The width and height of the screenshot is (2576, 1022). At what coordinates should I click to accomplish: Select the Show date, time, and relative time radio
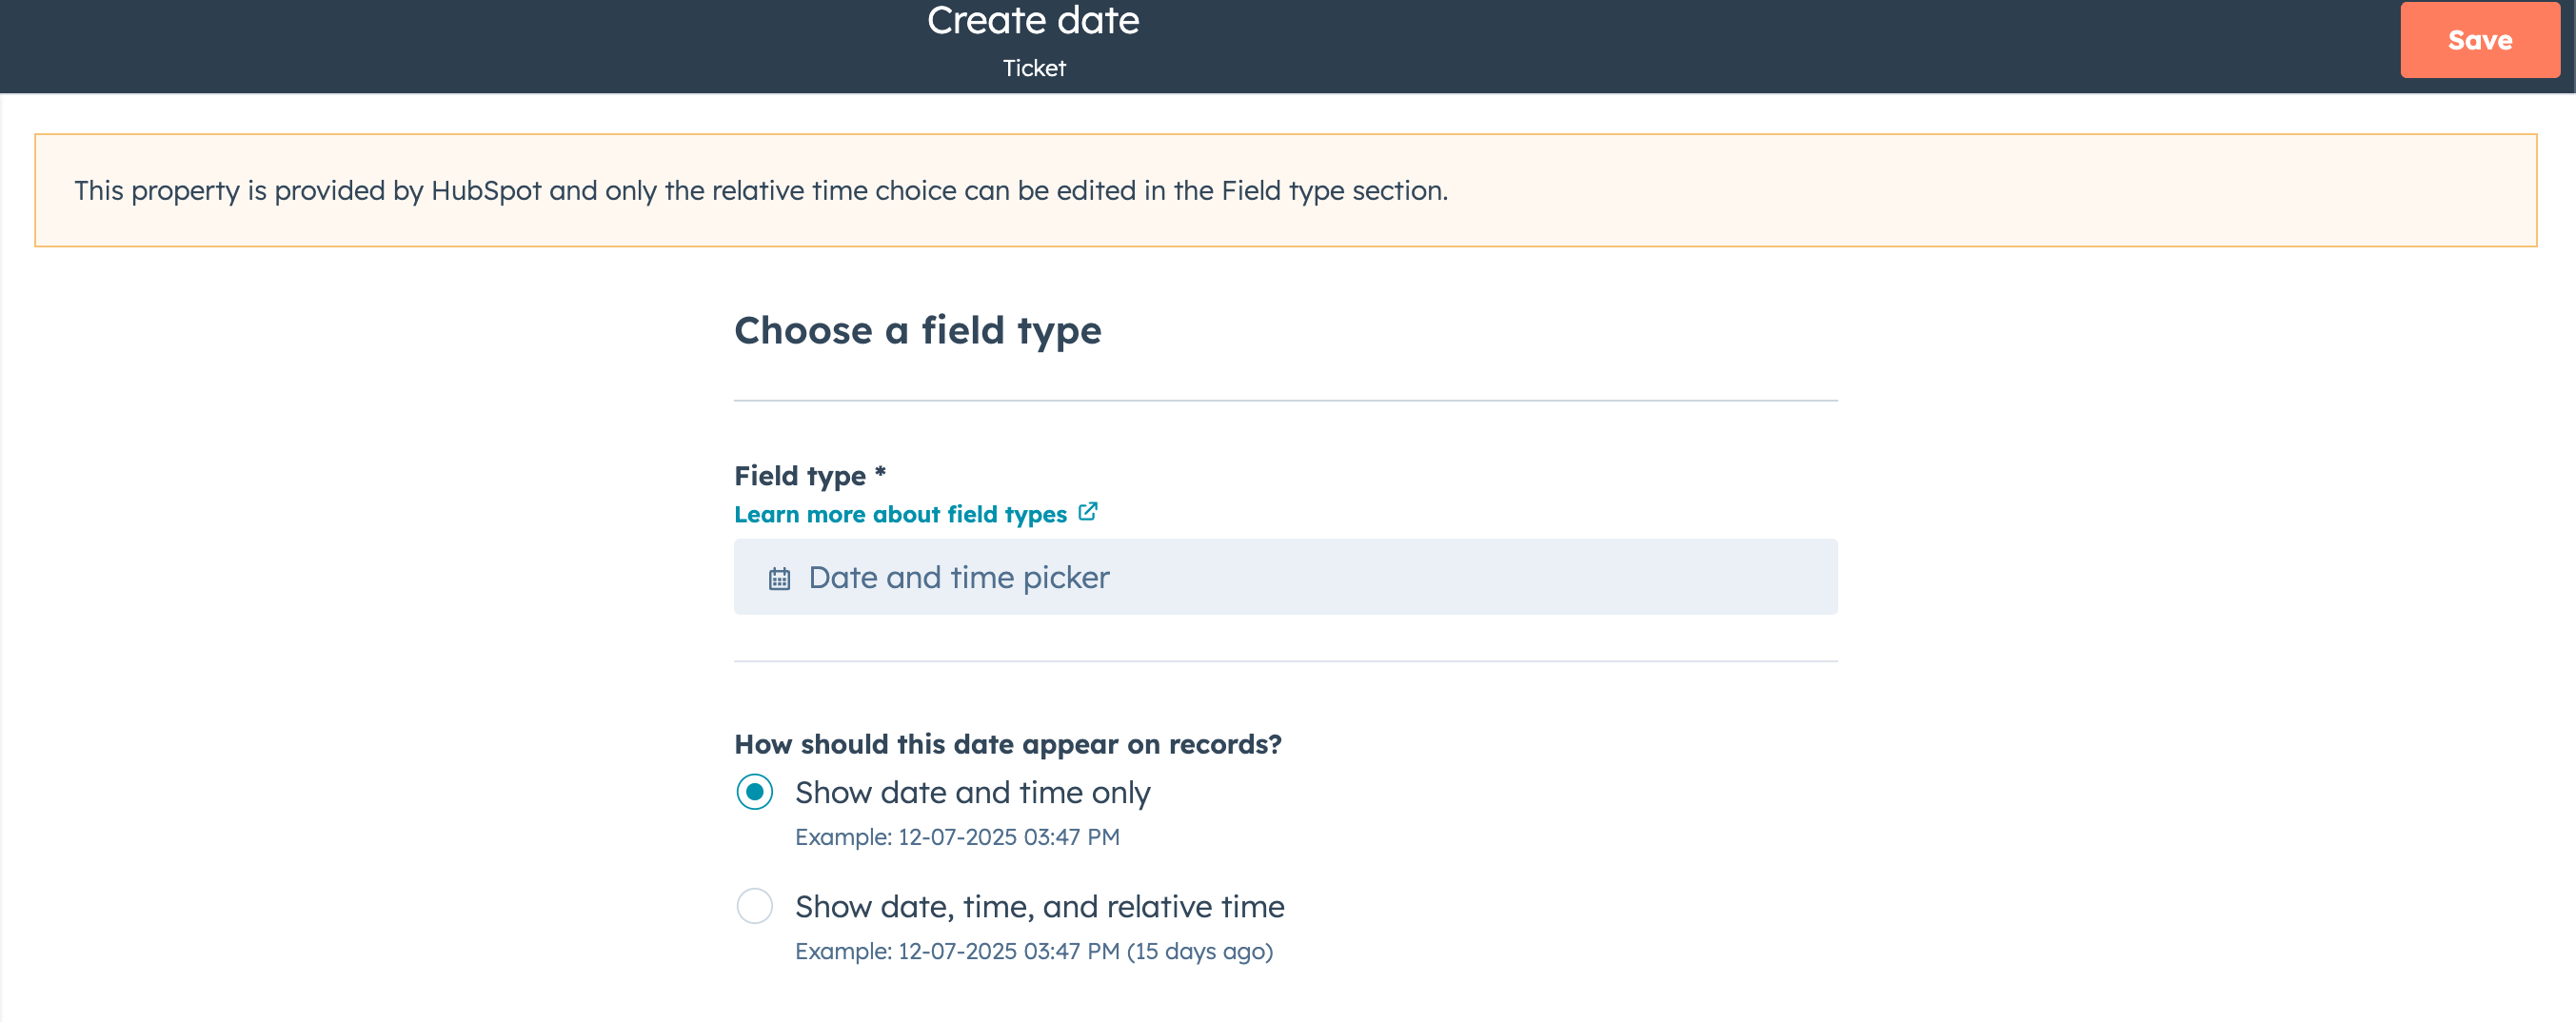[x=754, y=906]
